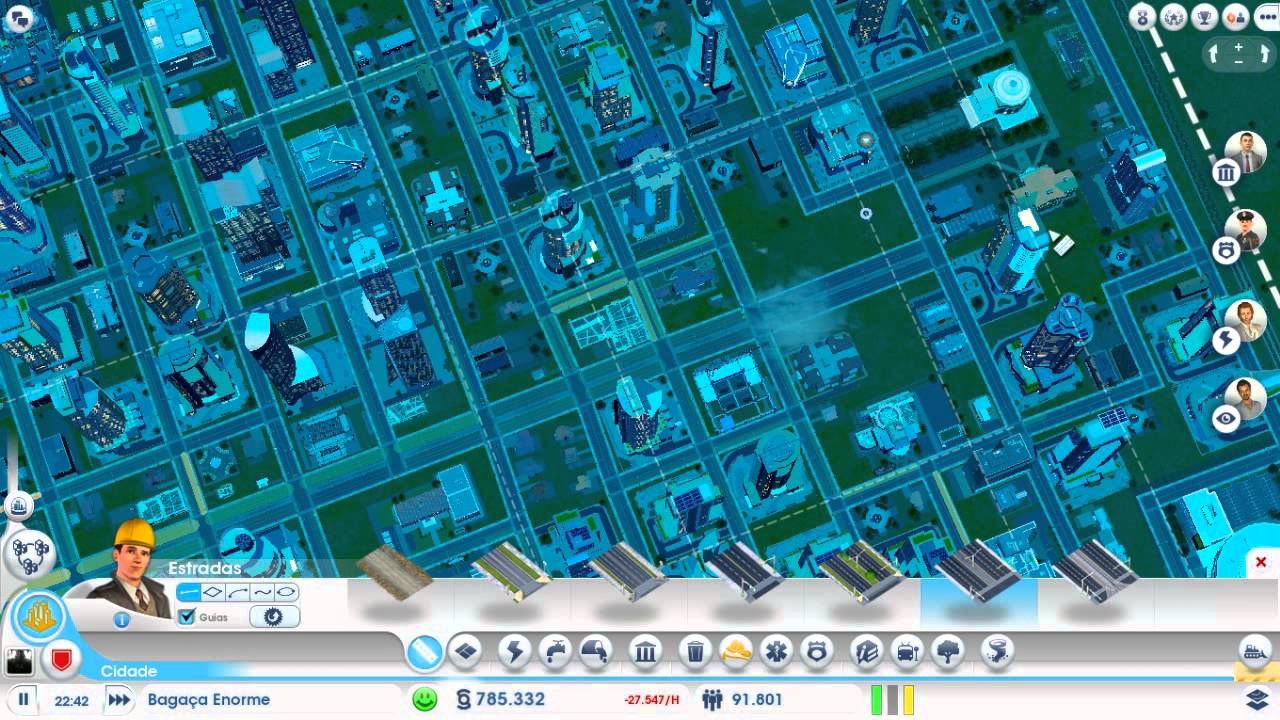Open the trophy leaderboards icon
1280x720 pixels.
tap(1206, 16)
